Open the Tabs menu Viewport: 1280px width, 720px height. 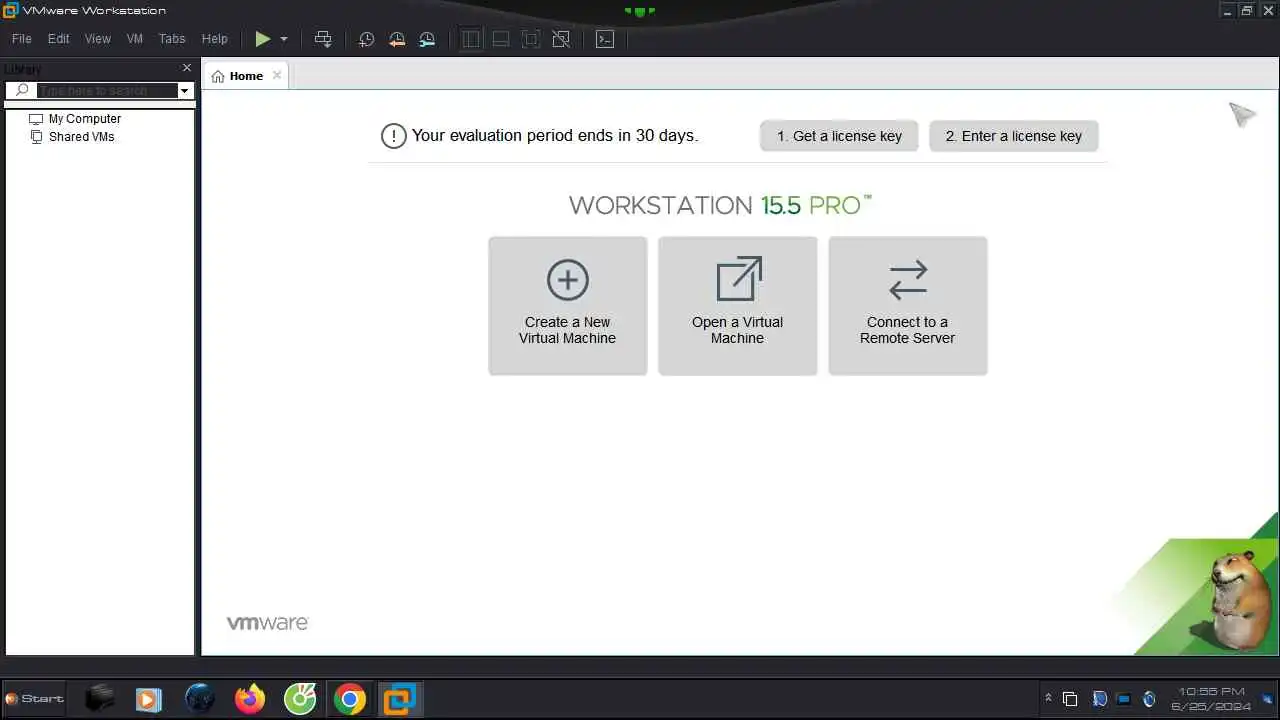pyautogui.click(x=172, y=39)
